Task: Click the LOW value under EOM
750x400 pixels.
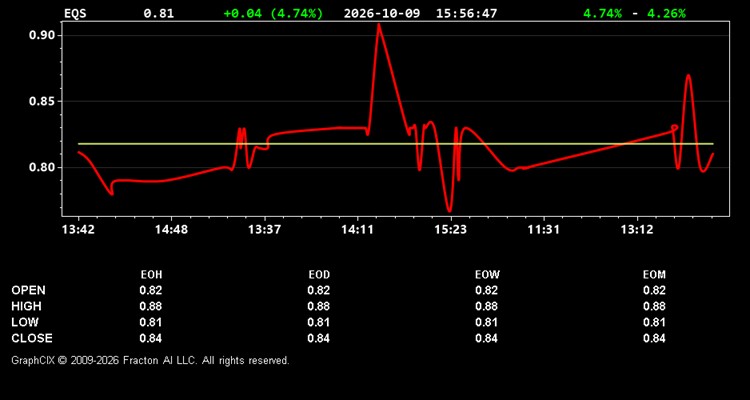Action: tap(654, 322)
